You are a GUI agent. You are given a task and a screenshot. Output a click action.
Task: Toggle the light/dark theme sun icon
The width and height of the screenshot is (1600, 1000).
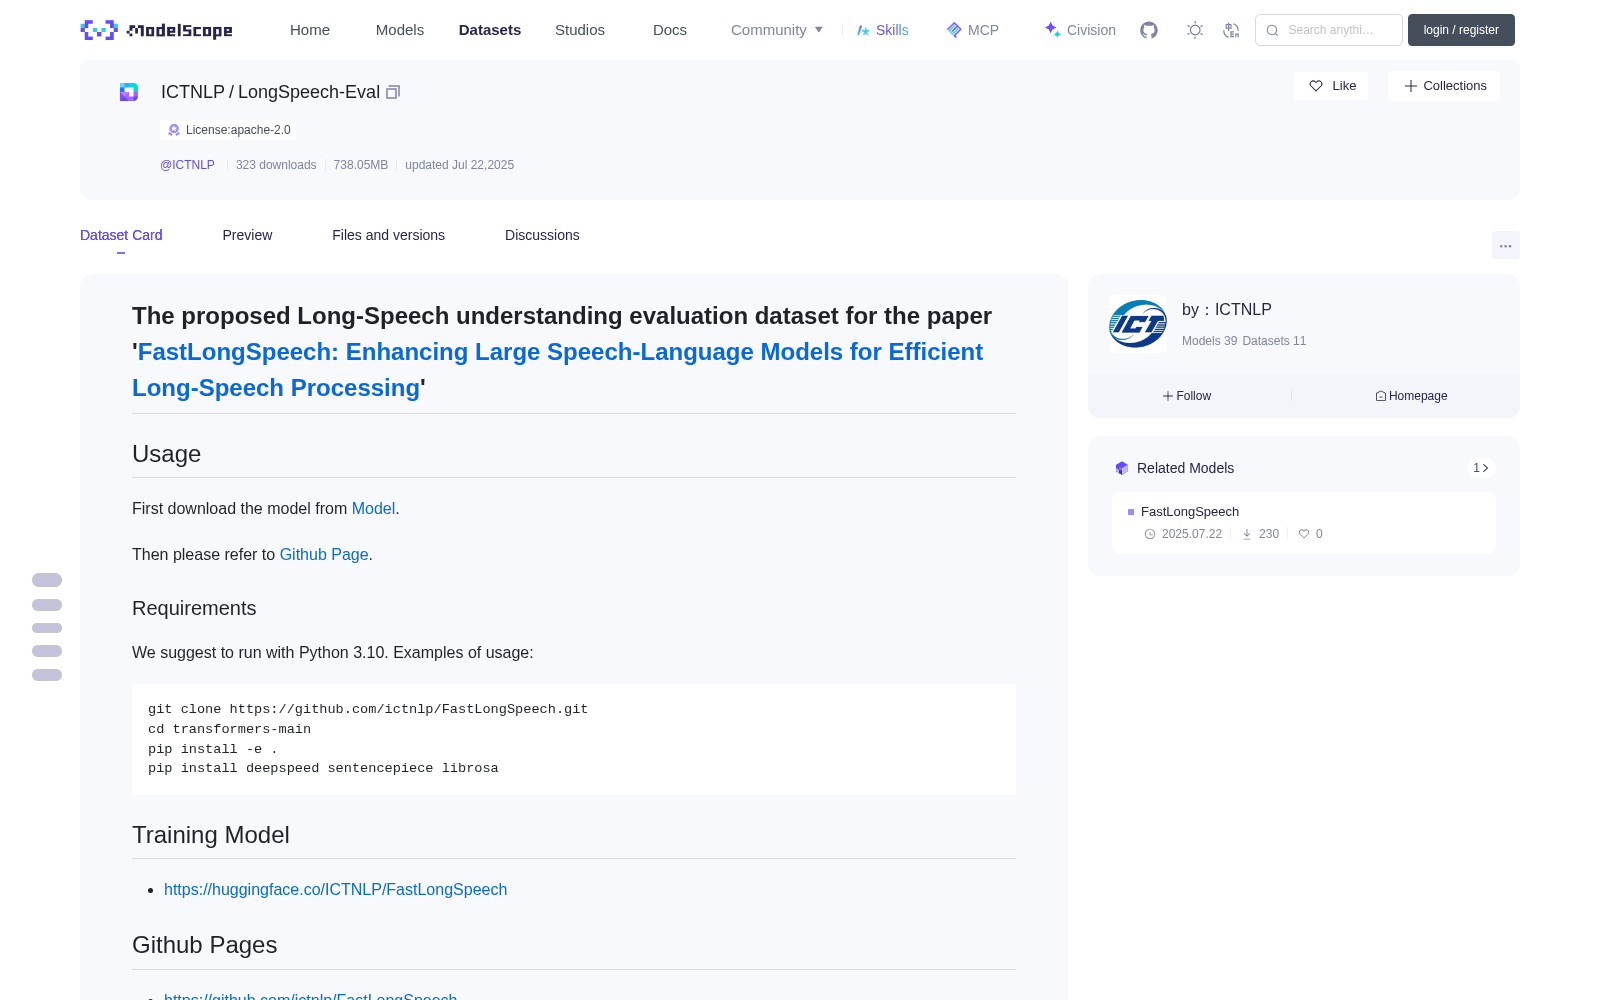(x=1195, y=30)
